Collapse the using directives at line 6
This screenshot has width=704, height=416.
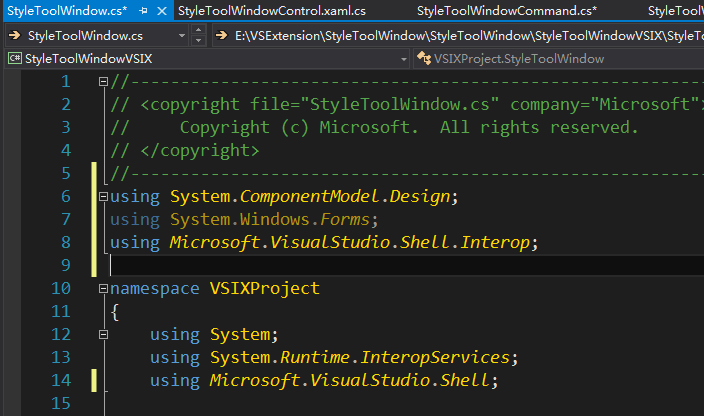coord(103,197)
